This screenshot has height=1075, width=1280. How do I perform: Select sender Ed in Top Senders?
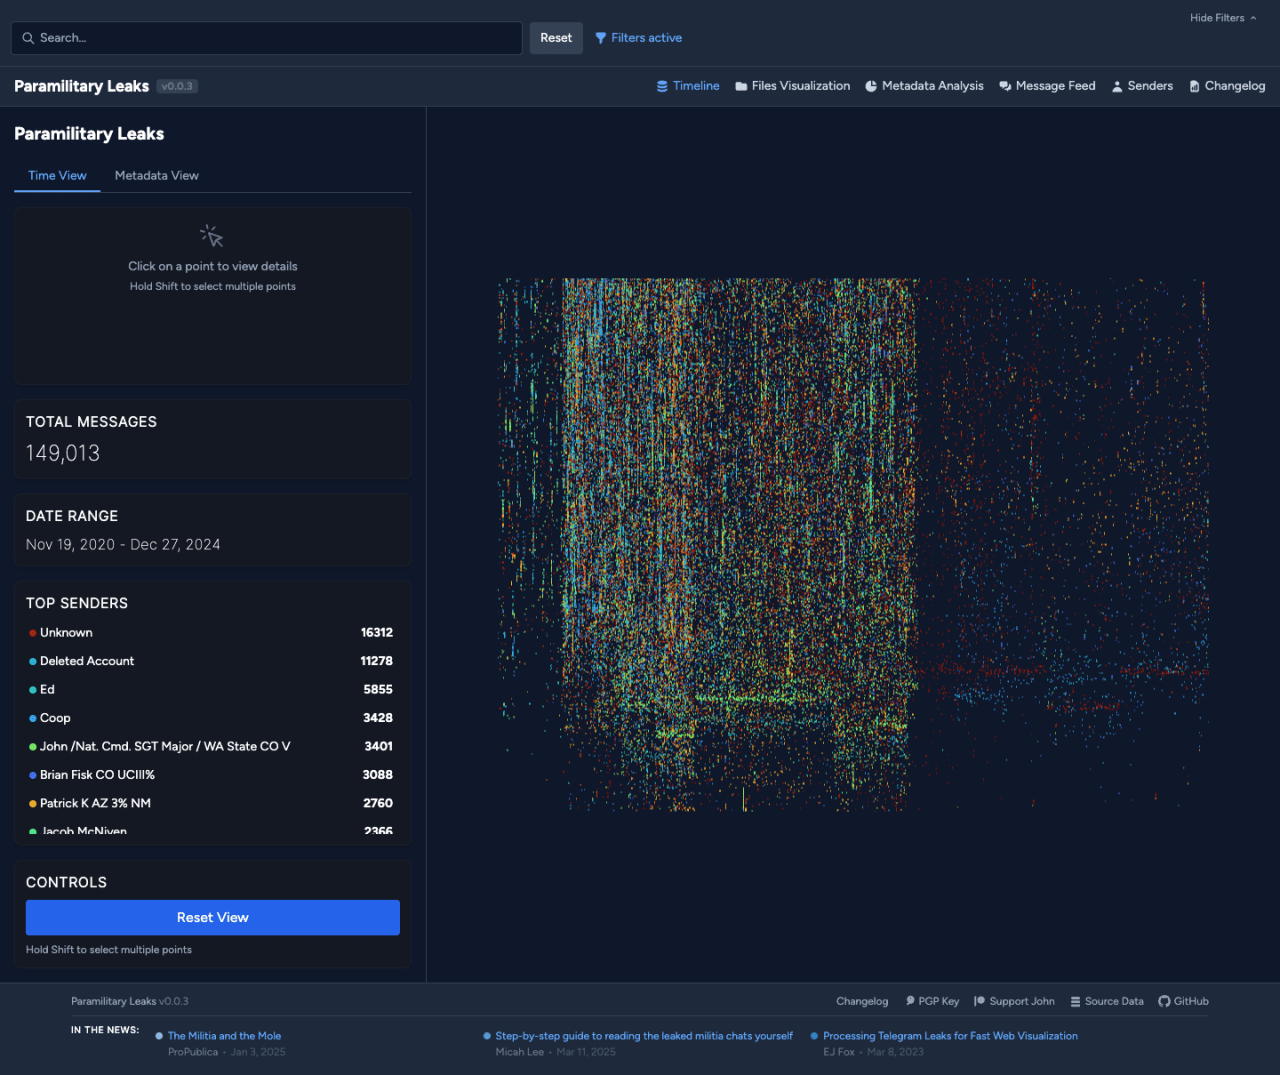[x=211, y=690]
